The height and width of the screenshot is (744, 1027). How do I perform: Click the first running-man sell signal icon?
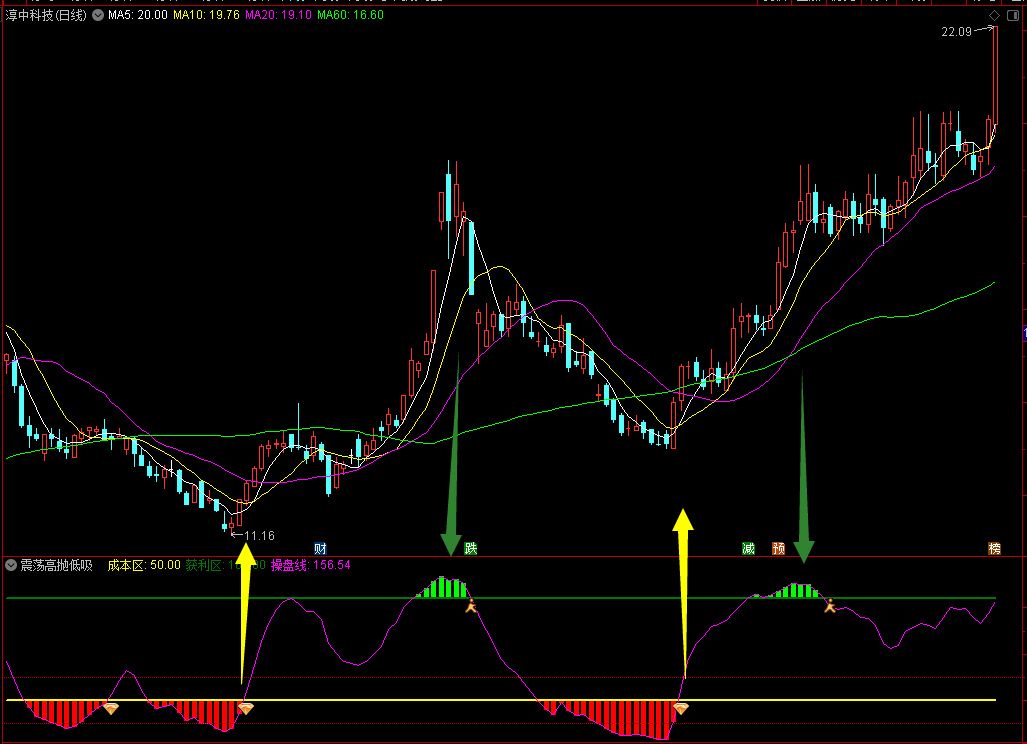[471, 606]
